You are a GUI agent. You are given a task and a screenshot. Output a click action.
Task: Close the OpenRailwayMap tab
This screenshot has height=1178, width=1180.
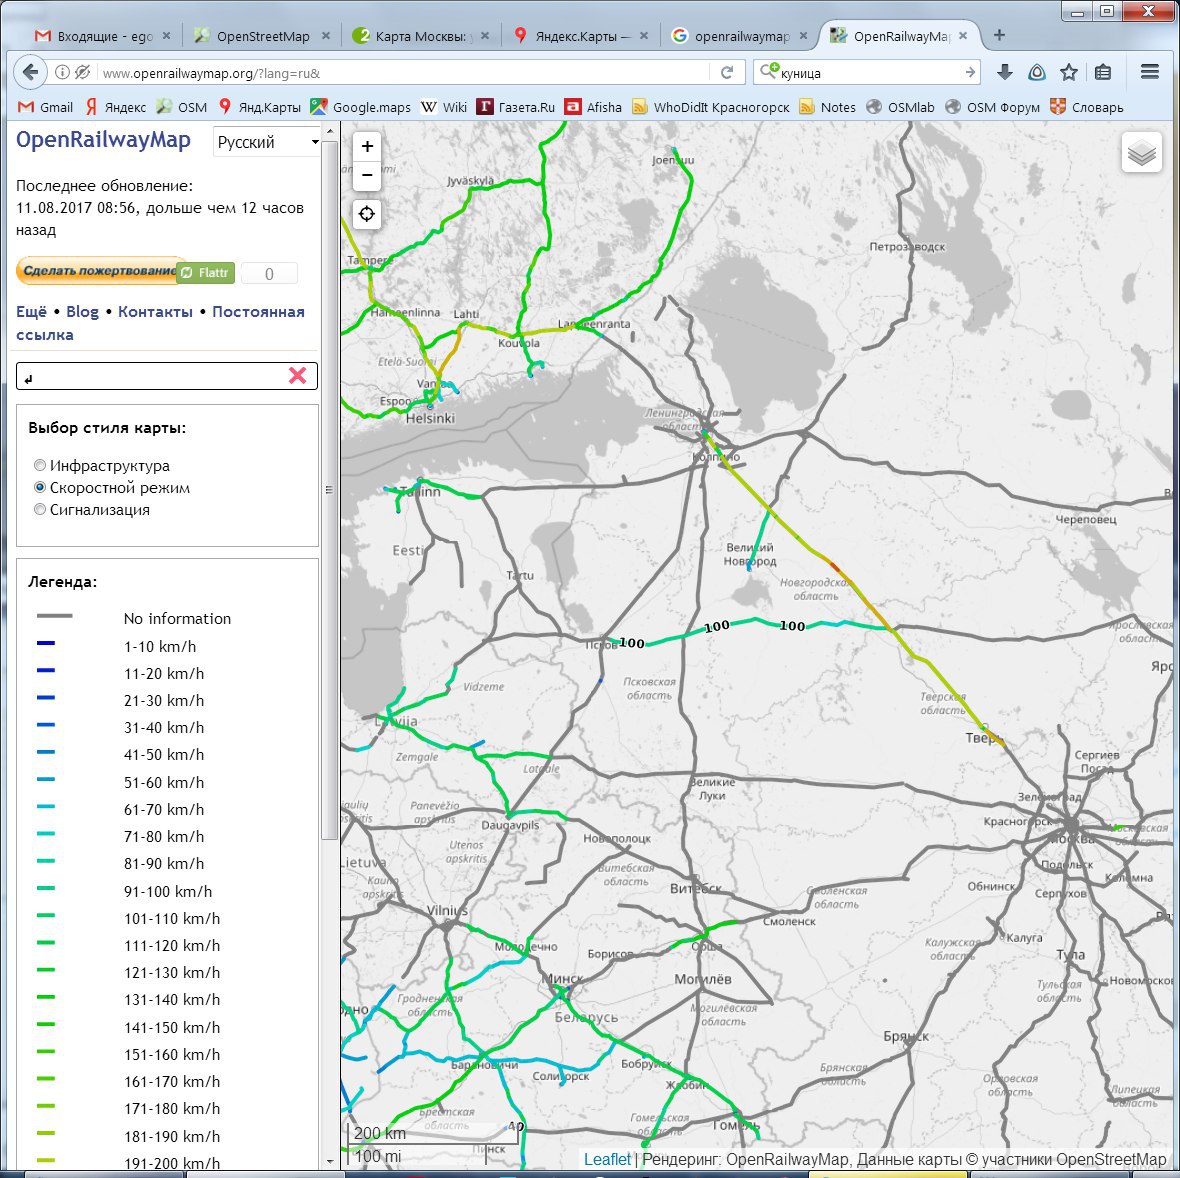point(963,35)
